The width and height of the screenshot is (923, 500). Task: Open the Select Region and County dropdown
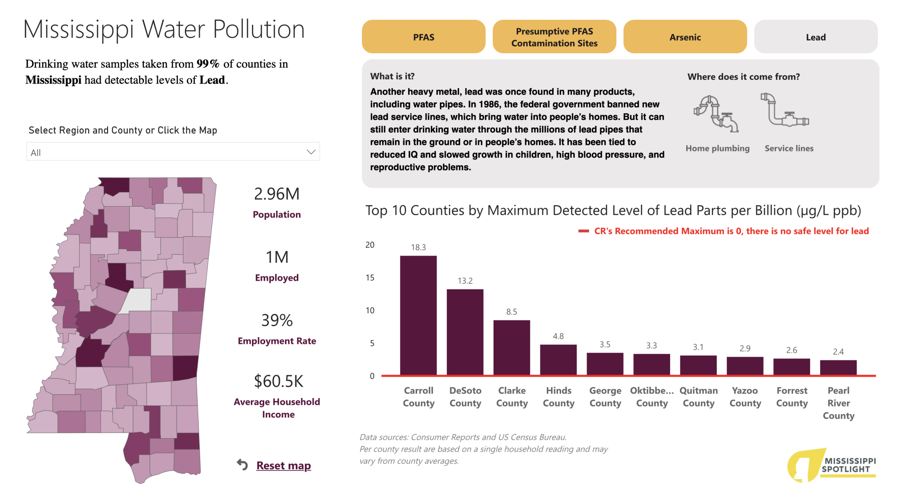(172, 152)
